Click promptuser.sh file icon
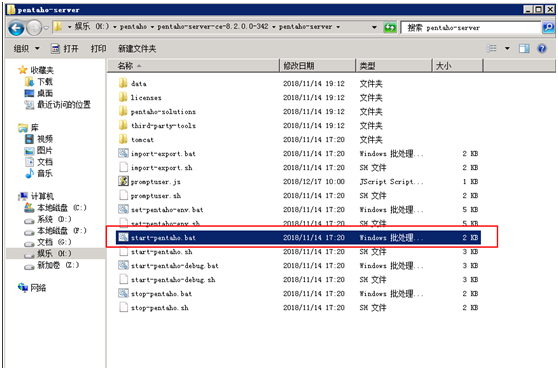The image size is (558, 370). (x=123, y=195)
